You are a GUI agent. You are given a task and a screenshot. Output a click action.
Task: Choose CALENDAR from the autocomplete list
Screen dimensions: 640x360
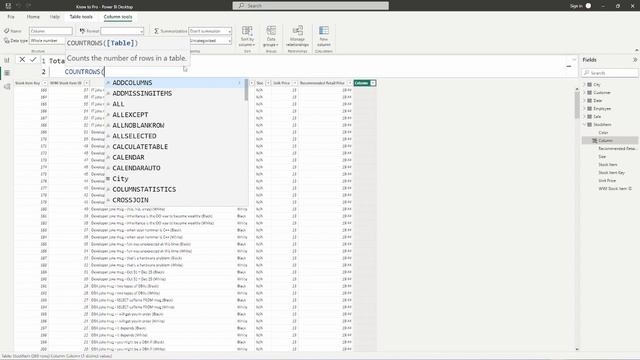[x=176, y=157]
